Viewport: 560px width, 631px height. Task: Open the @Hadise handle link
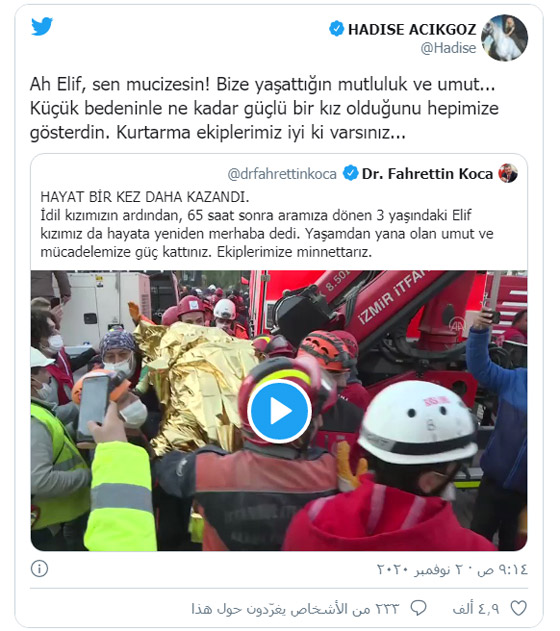pos(448,48)
